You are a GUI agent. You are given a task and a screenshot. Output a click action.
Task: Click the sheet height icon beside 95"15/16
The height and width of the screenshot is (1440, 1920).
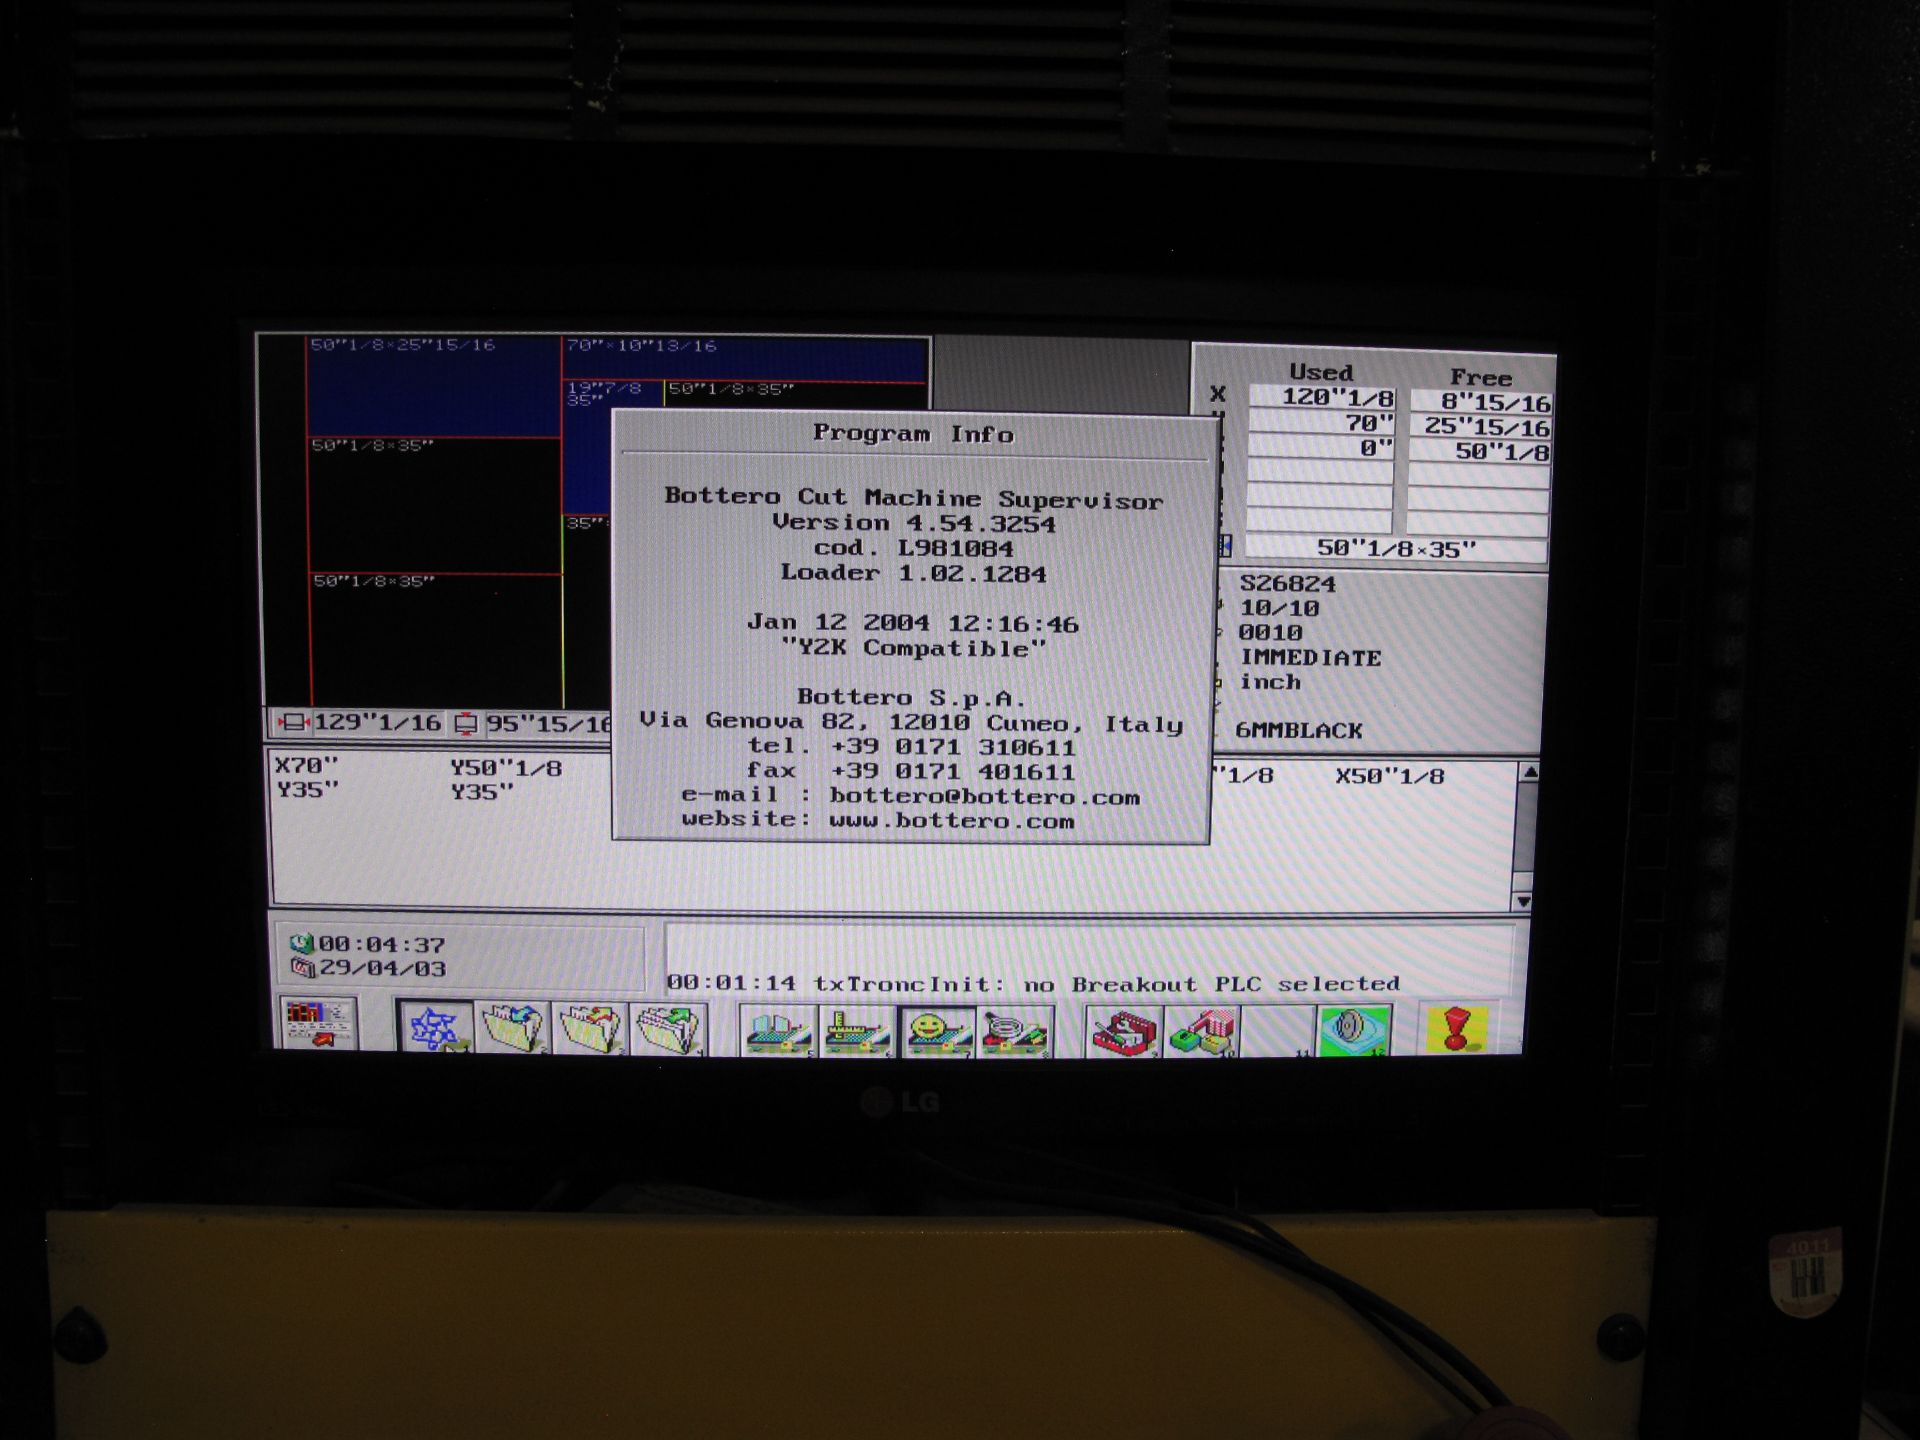(466, 723)
